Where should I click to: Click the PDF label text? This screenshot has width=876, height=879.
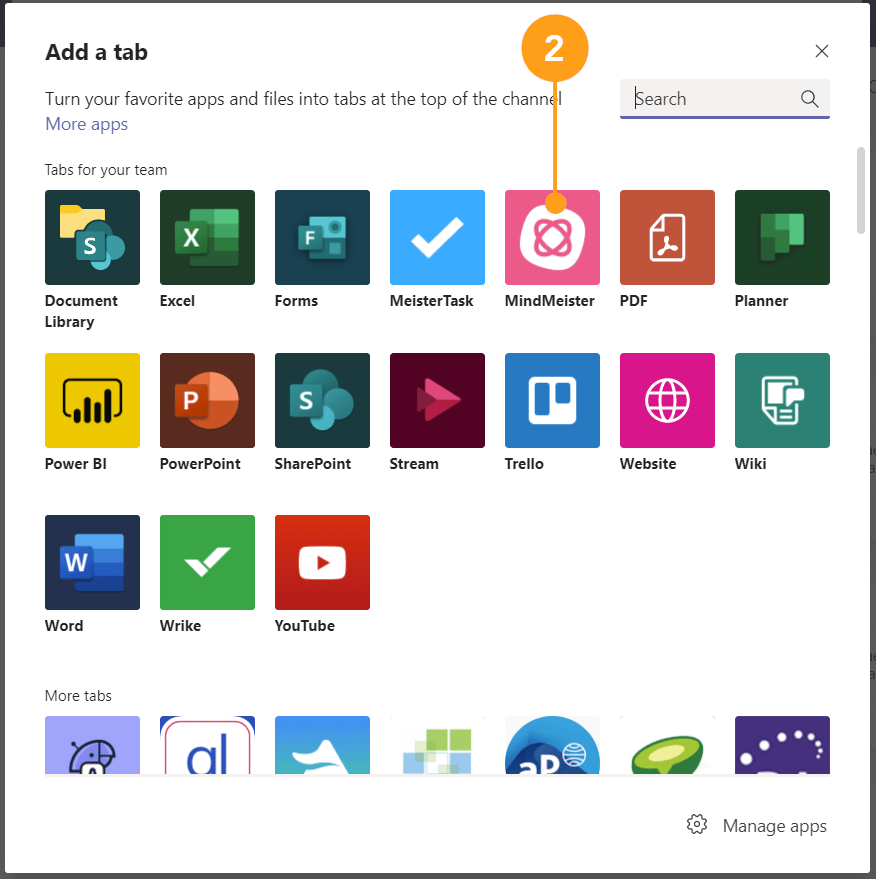click(x=633, y=301)
